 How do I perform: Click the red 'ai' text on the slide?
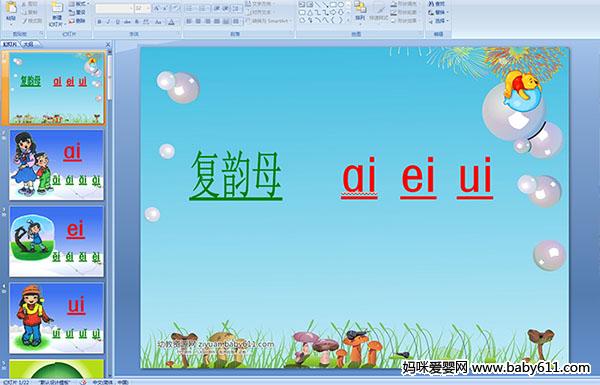[359, 177]
